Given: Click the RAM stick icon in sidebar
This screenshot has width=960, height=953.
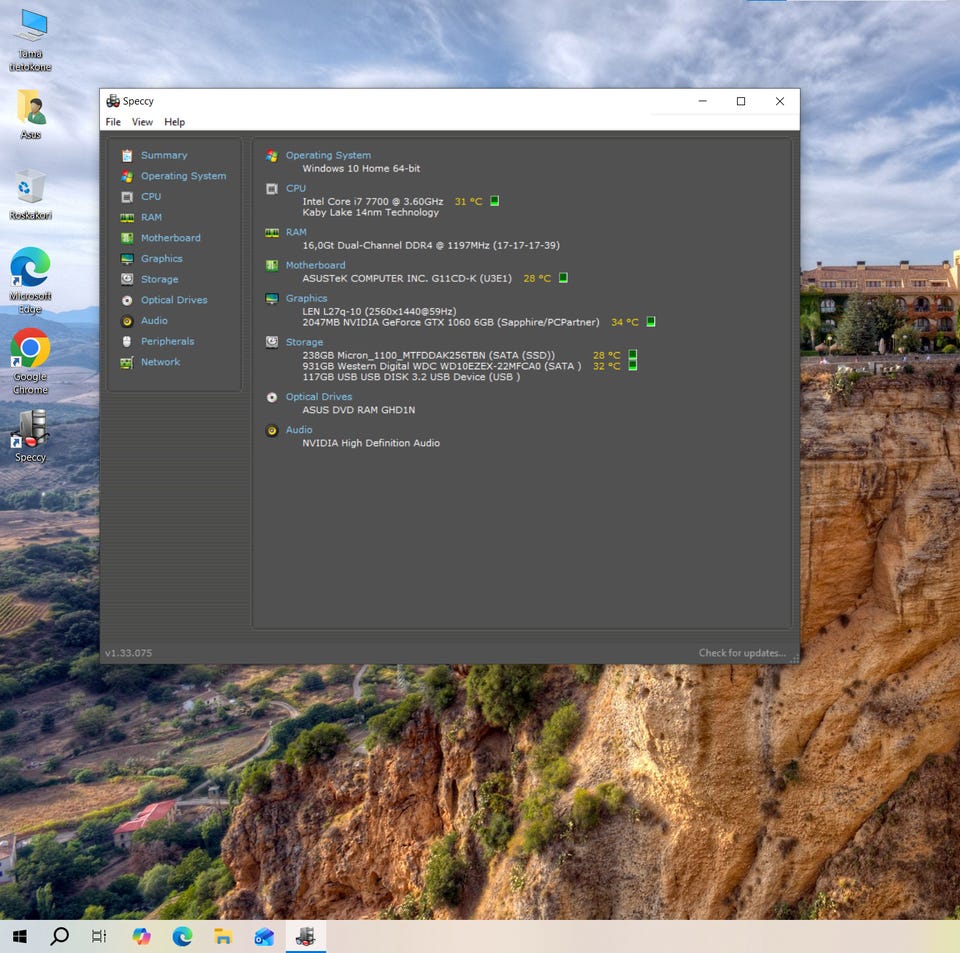Looking at the screenshot, I should [127, 217].
